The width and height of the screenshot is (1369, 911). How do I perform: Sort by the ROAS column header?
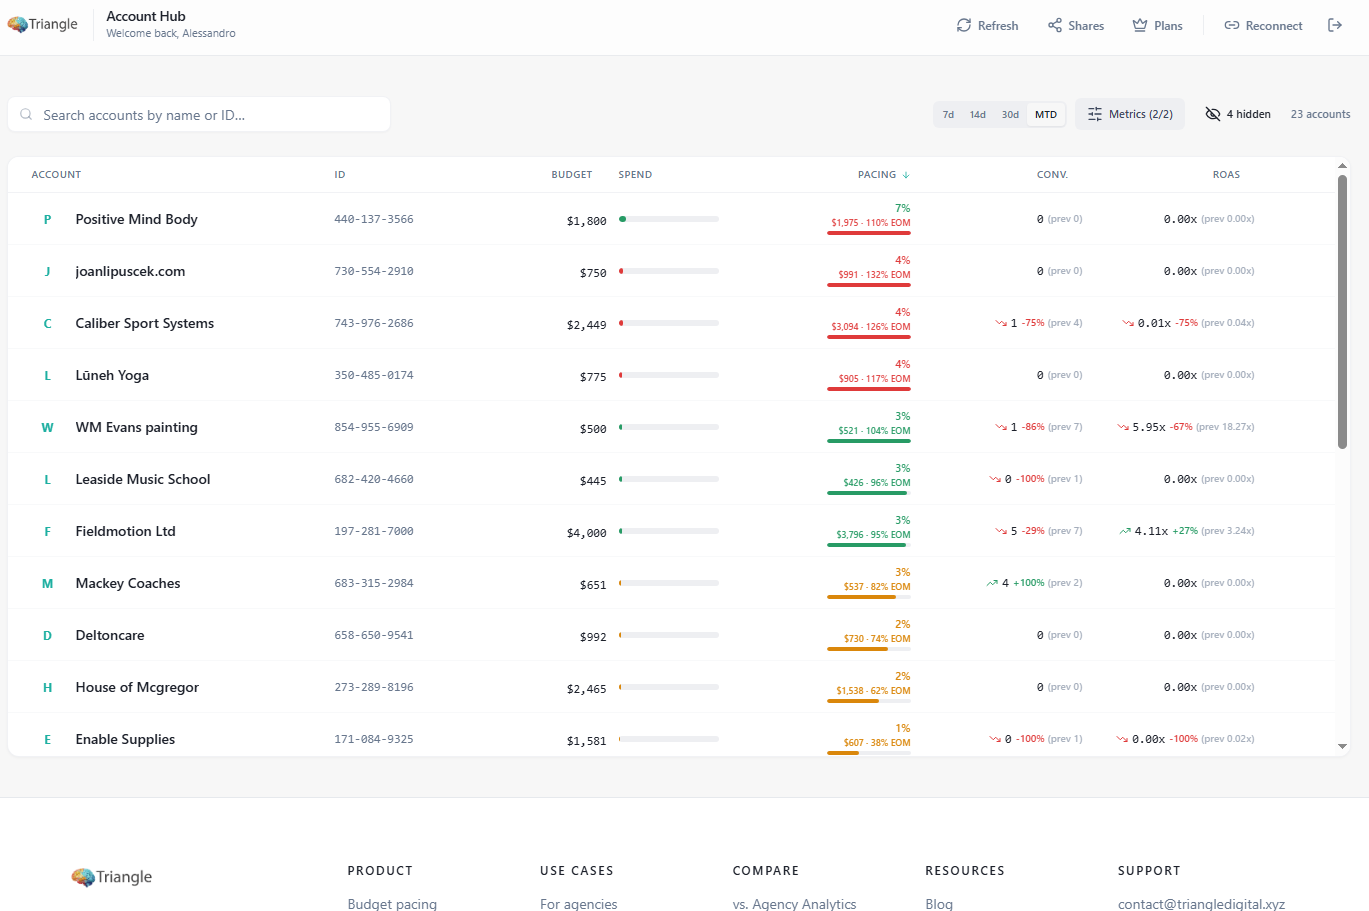click(x=1226, y=175)
